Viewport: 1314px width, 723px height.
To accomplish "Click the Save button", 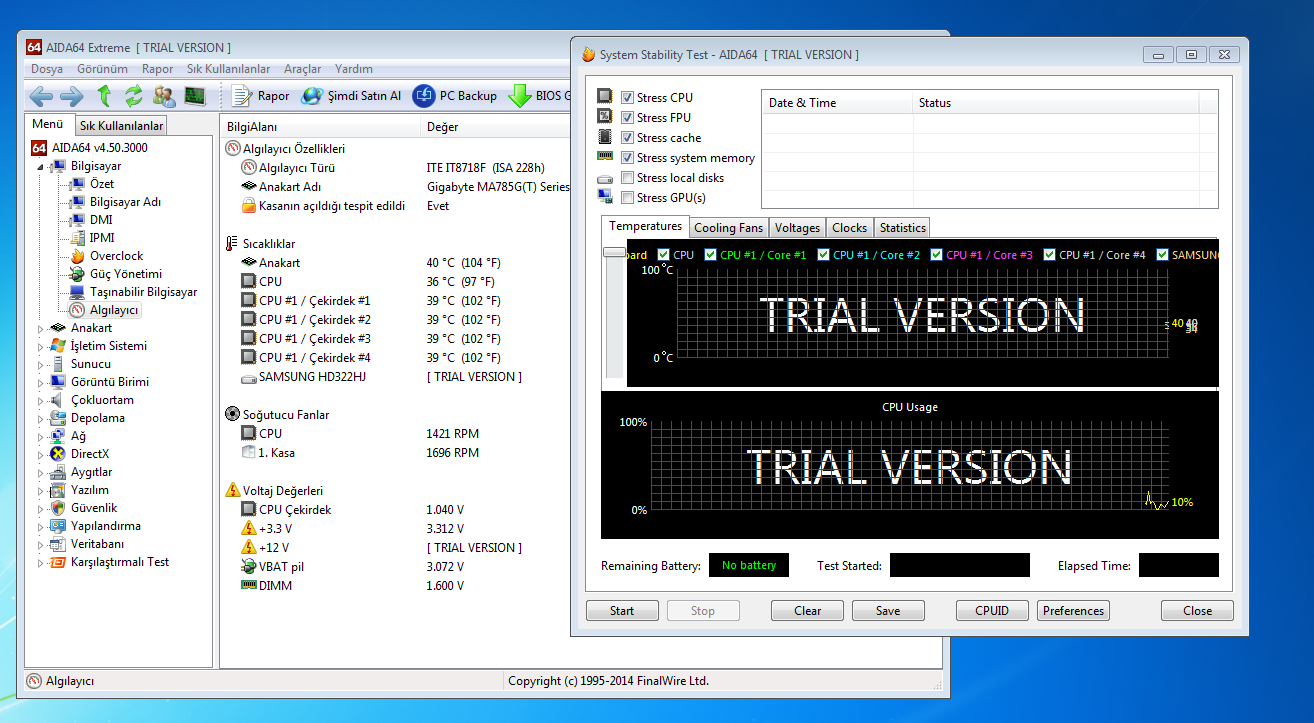I will pos(888,611).
